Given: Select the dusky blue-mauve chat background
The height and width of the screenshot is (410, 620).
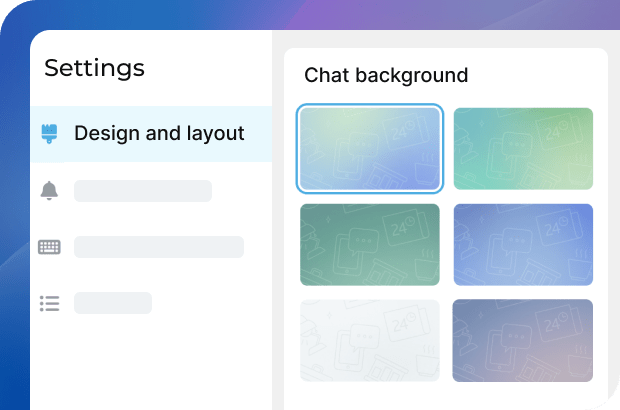Looking at the screenshot, I should click(x=523, y=340).
